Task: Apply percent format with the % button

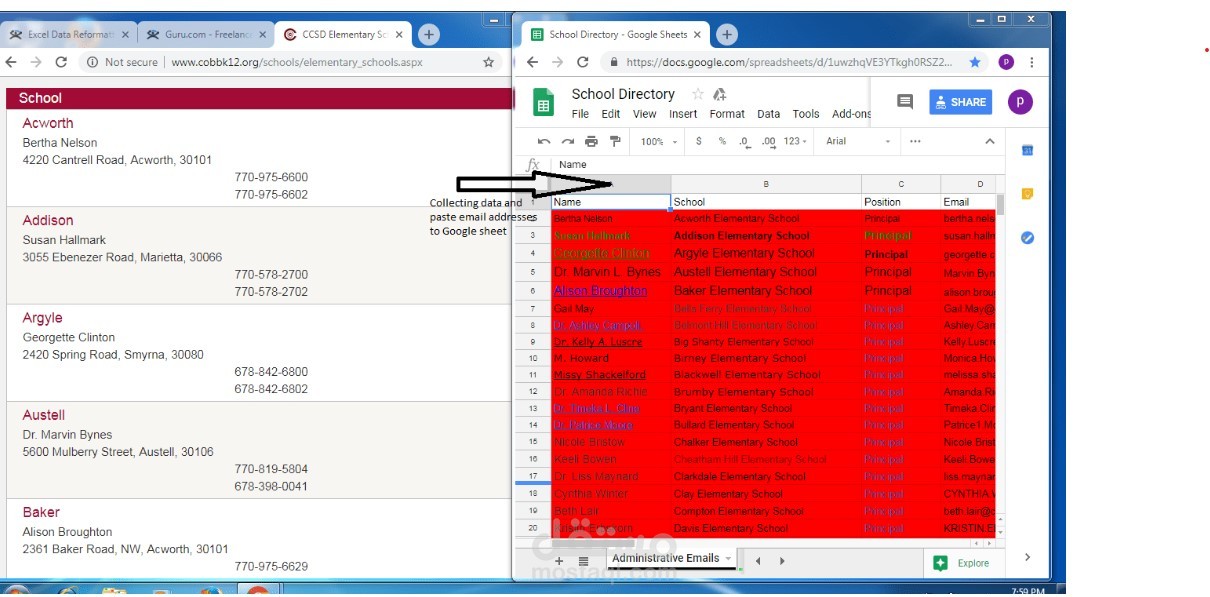Action: click(722, 141)
